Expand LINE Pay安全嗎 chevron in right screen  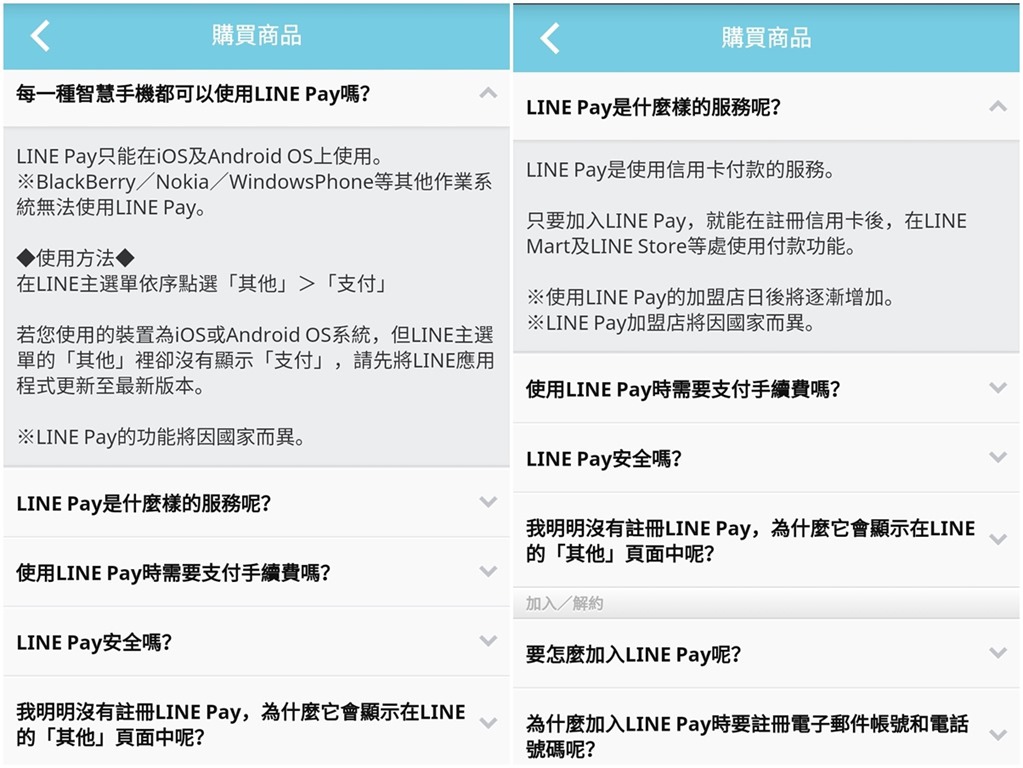[998, 457]
